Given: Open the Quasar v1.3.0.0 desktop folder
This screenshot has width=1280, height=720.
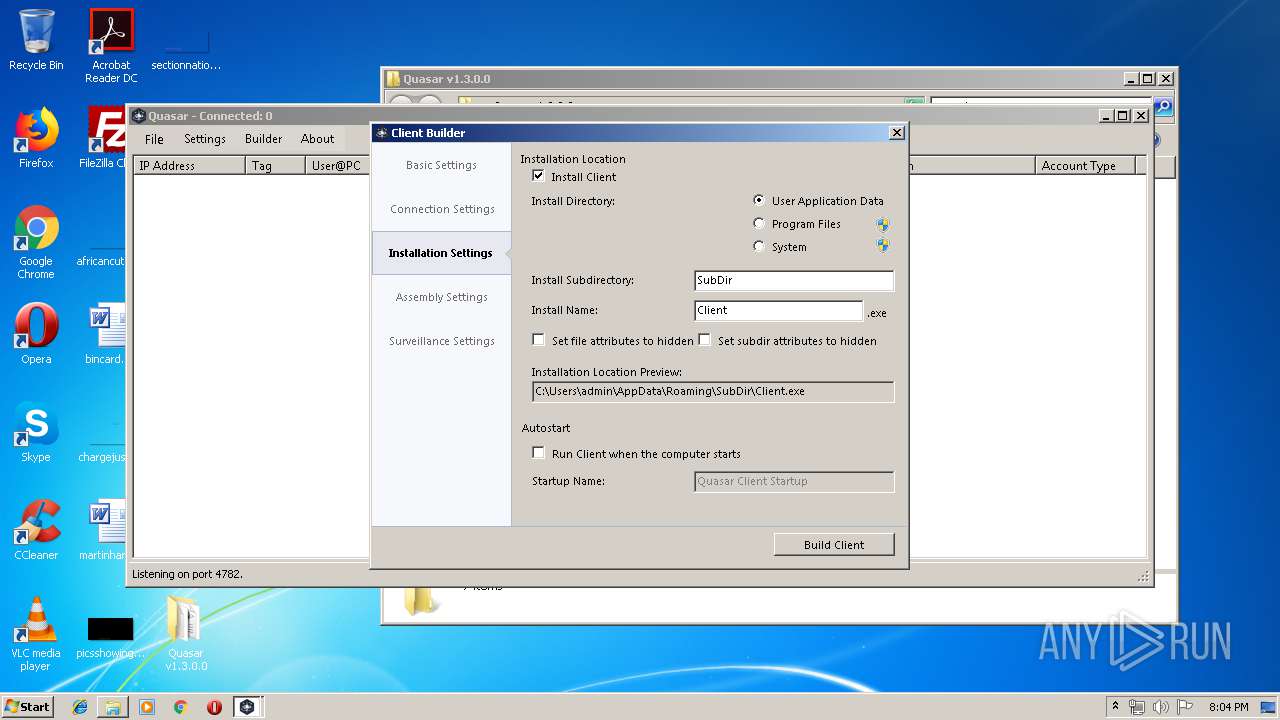Looking at the screenshot, I should pos(186,634).
